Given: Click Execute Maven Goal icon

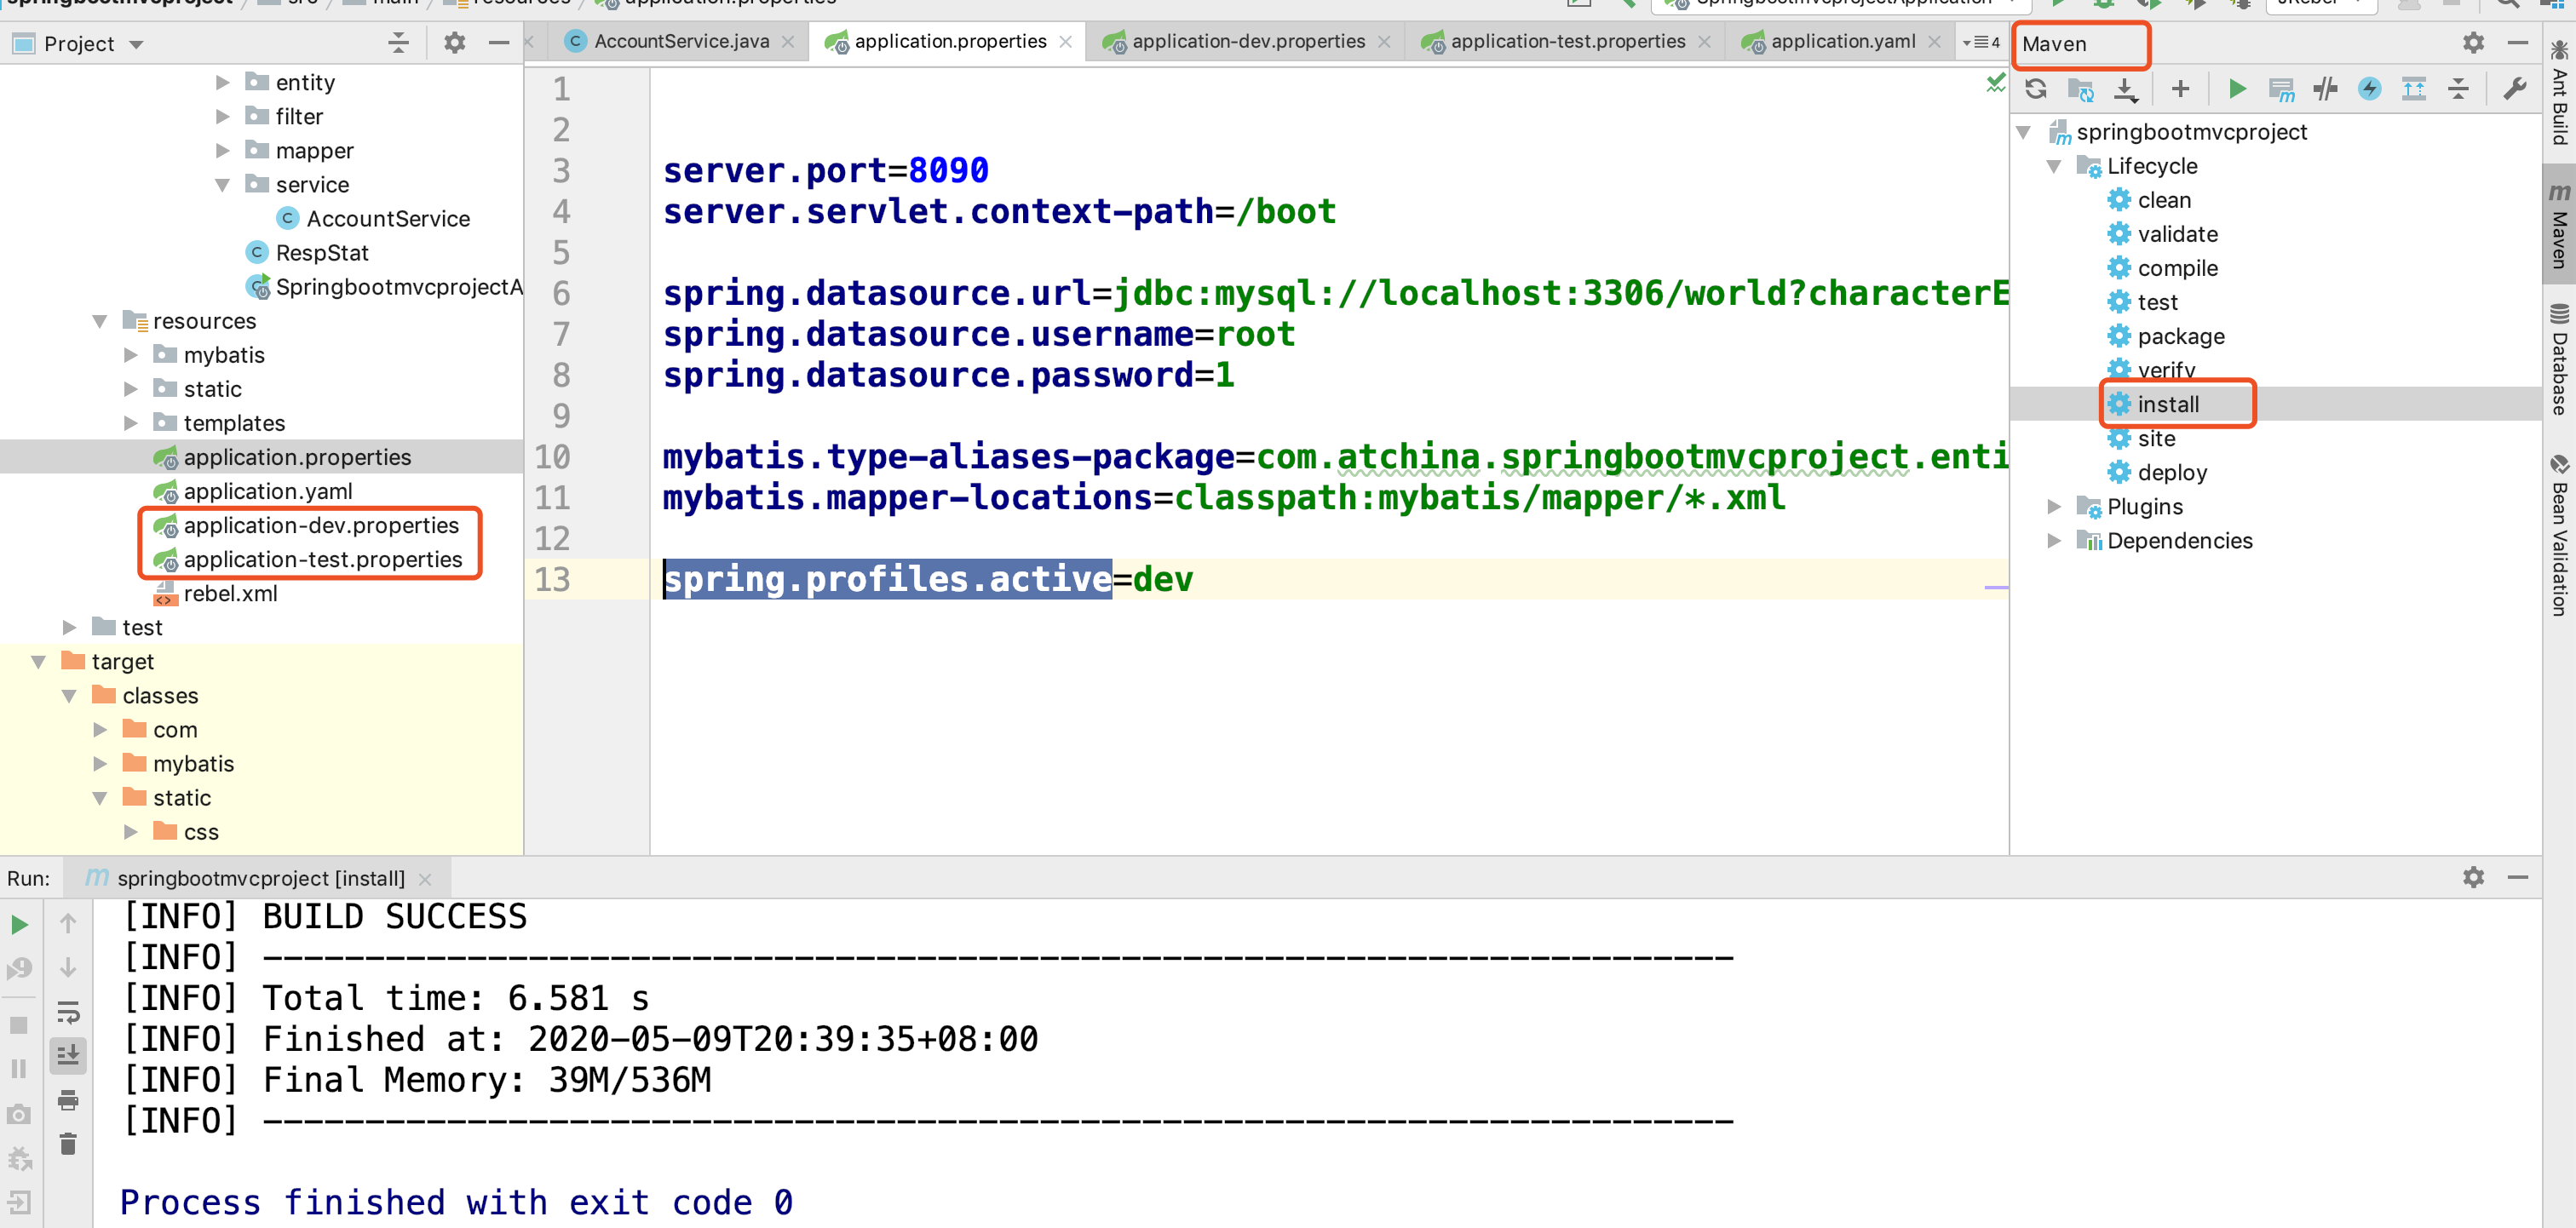Looking at the screenshot, I should (2281, 89).
